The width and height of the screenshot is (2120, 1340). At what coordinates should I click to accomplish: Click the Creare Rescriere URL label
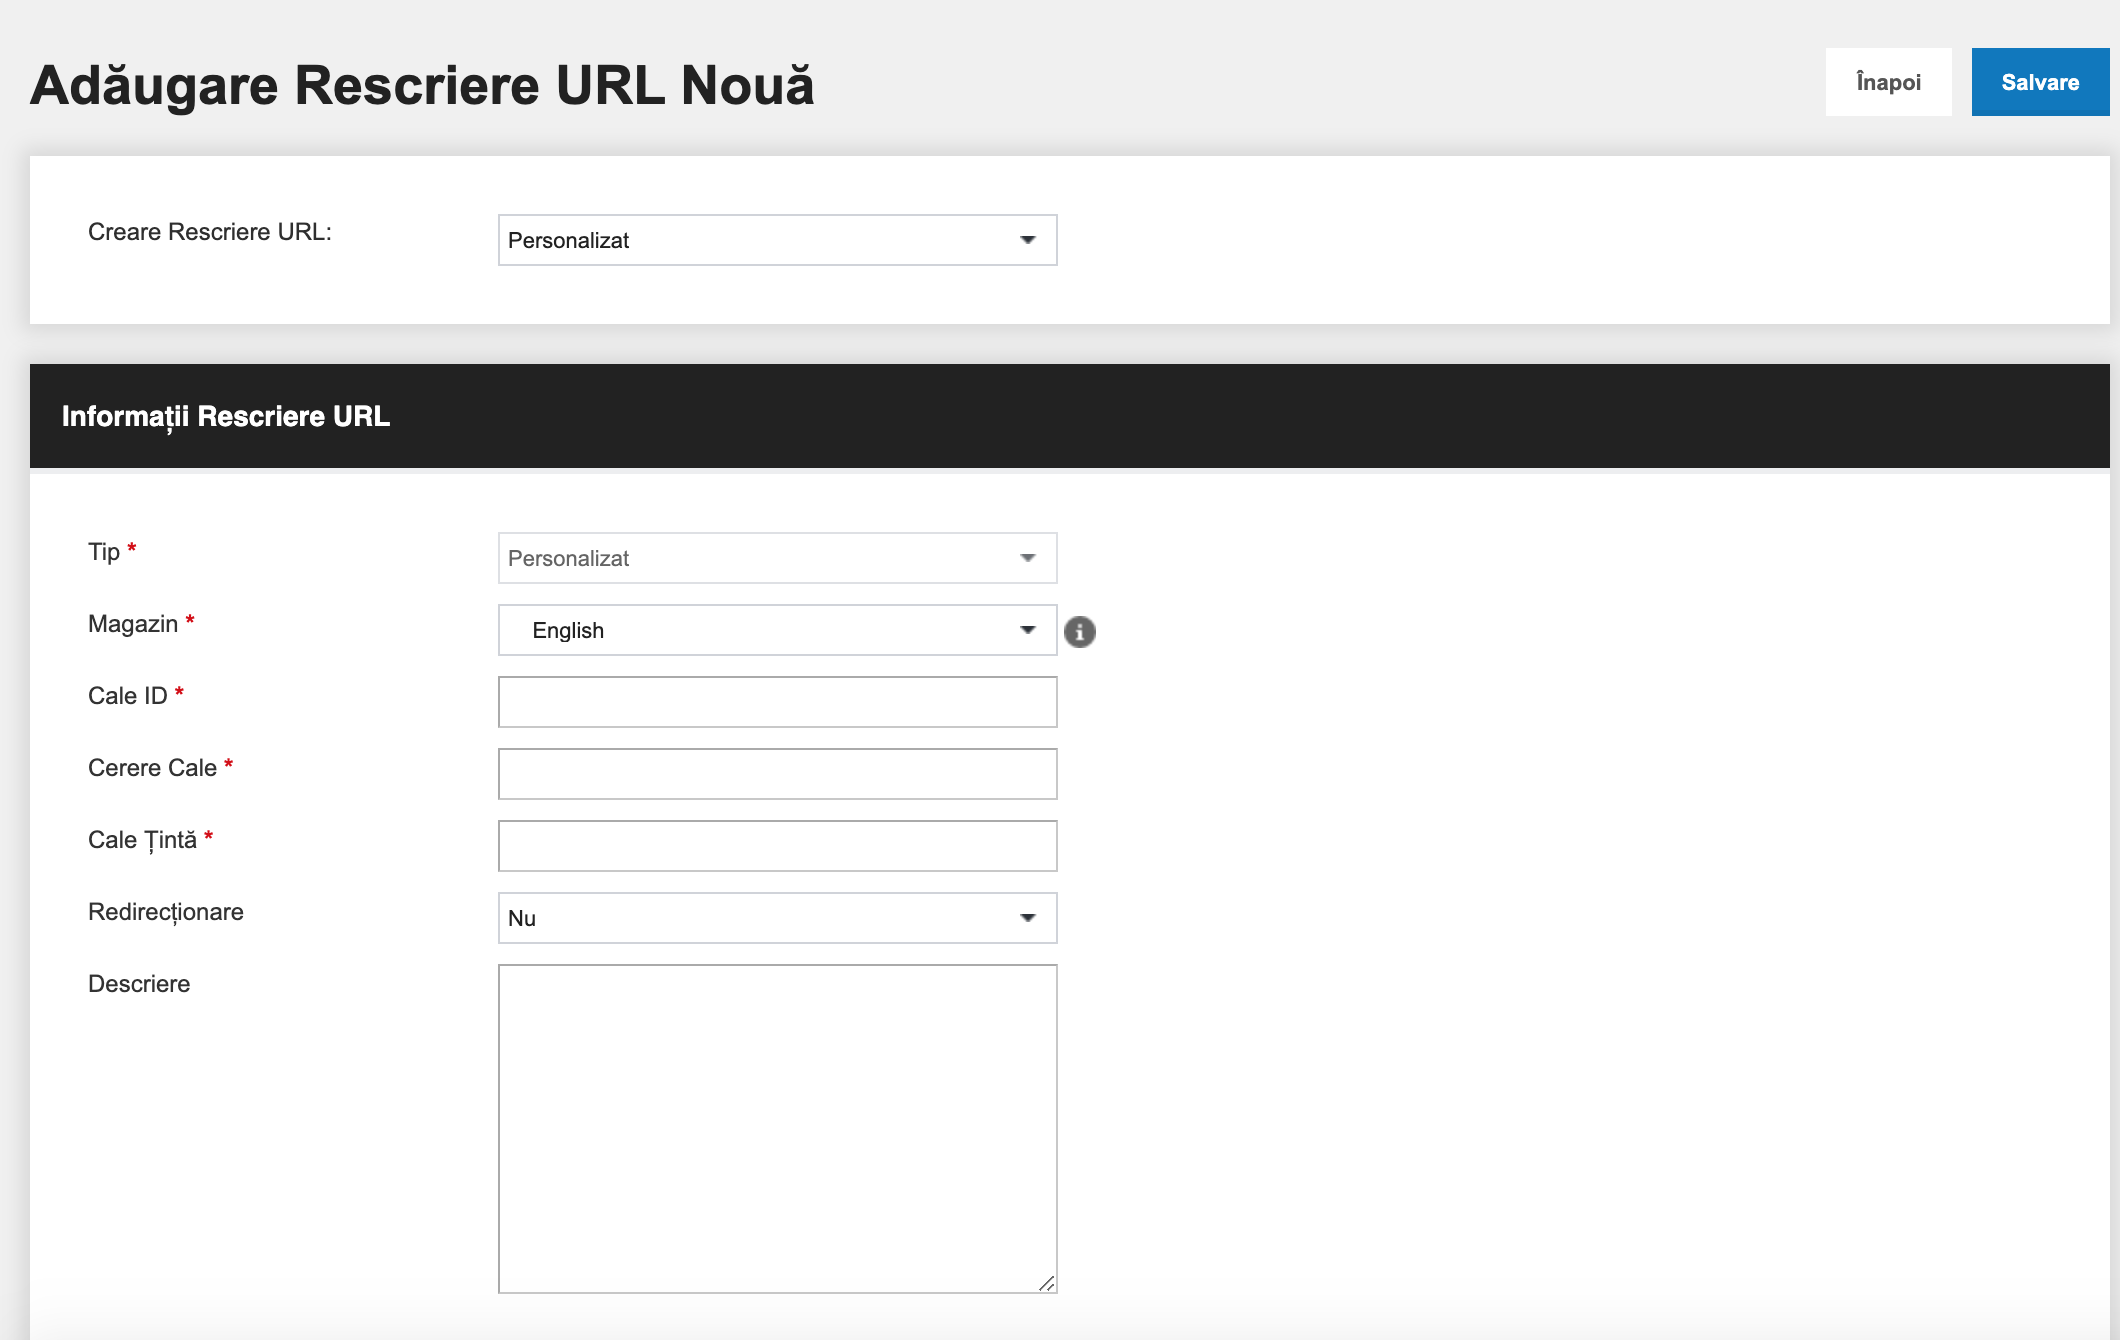click(x=210, y=232)
